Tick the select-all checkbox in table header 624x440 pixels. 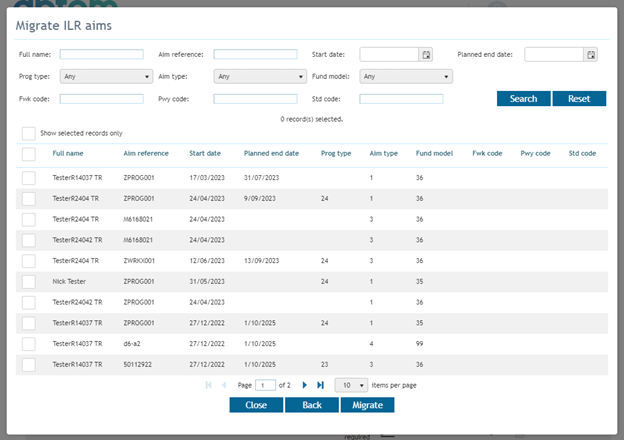(29, 154)
